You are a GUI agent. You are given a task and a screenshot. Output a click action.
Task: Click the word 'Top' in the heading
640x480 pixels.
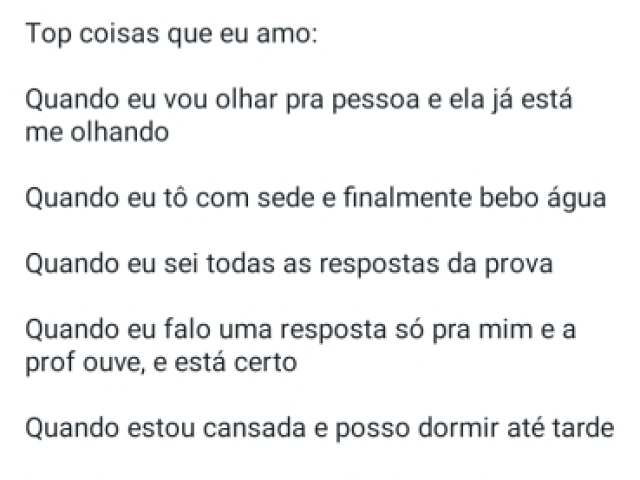(48, 34)
